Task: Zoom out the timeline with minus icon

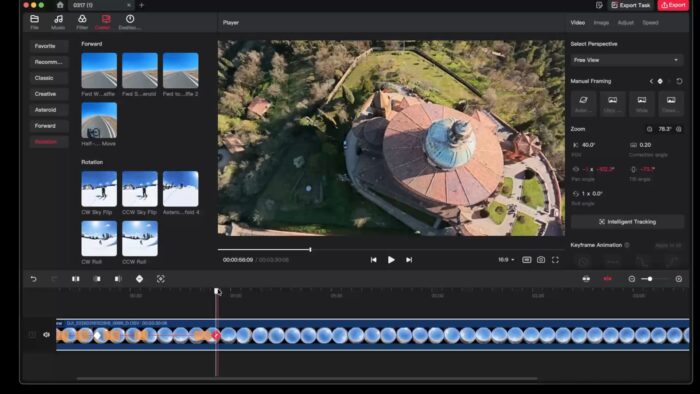Action: 632,279
